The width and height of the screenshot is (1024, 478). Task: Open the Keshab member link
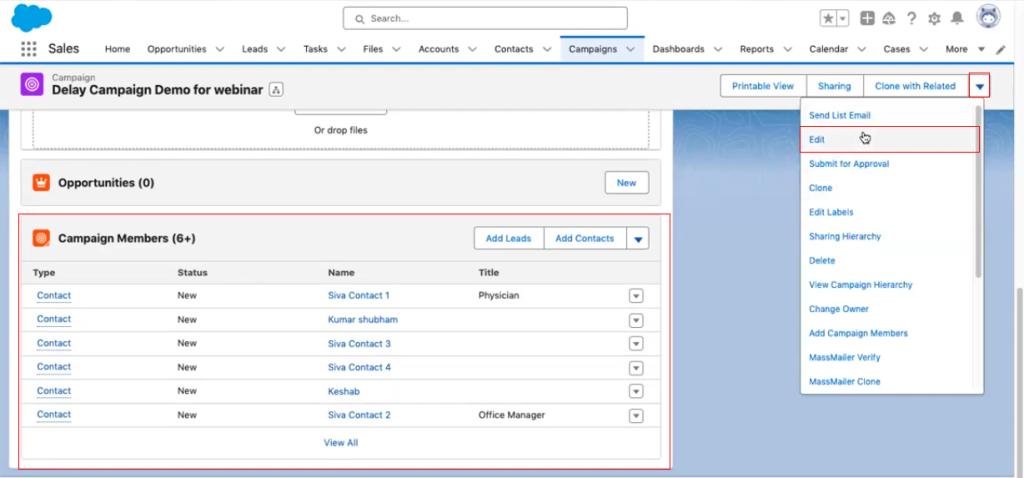pyautogui.click(x=344, y=391)
